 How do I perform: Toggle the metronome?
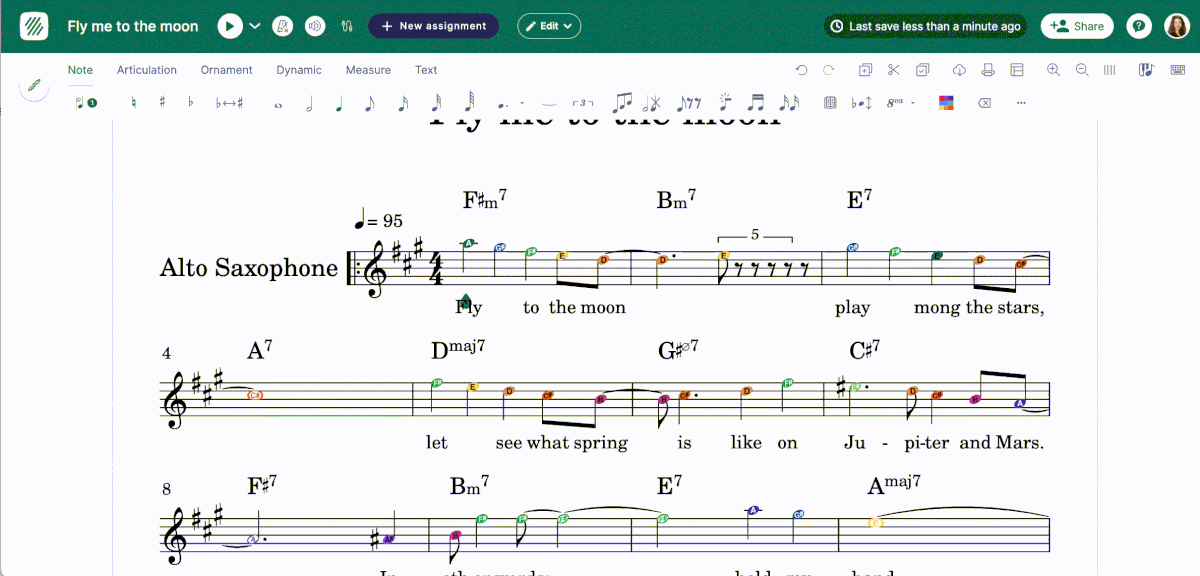coord(283,26)
